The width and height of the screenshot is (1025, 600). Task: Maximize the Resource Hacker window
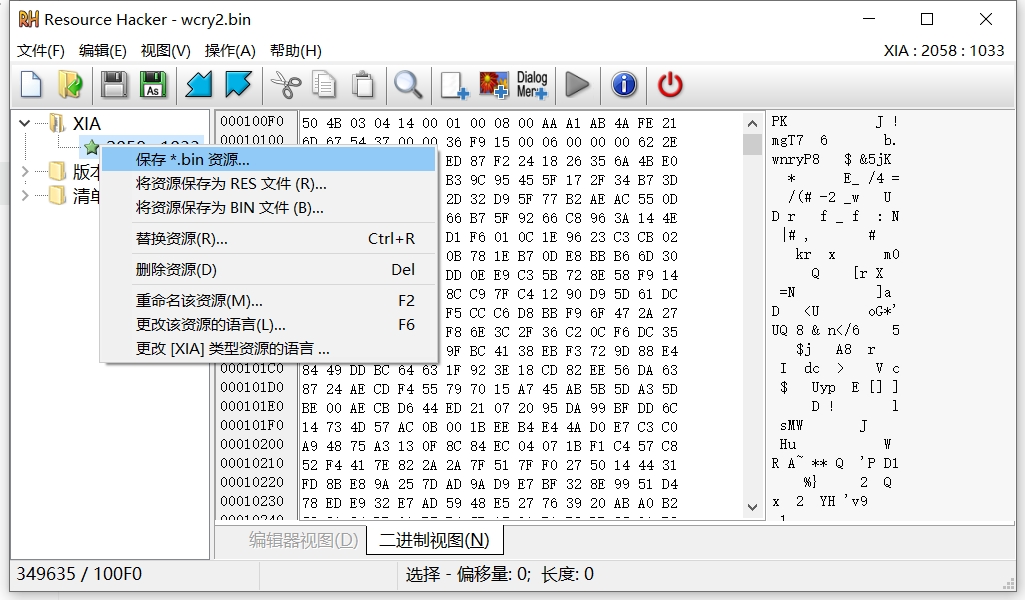tap(927, 19)
